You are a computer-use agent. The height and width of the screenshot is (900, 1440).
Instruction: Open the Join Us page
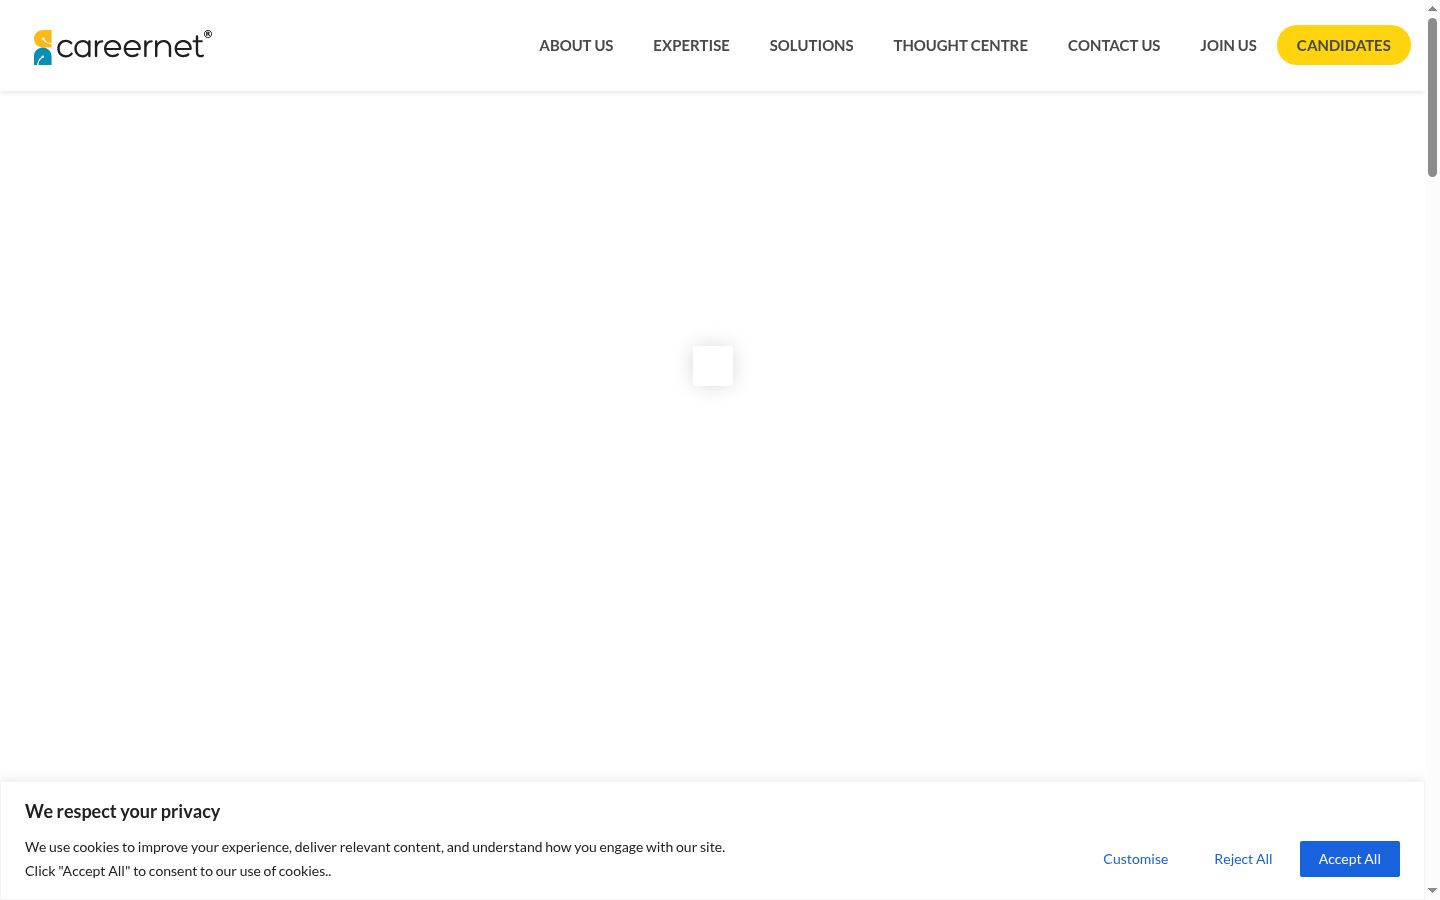[1228, 45]
